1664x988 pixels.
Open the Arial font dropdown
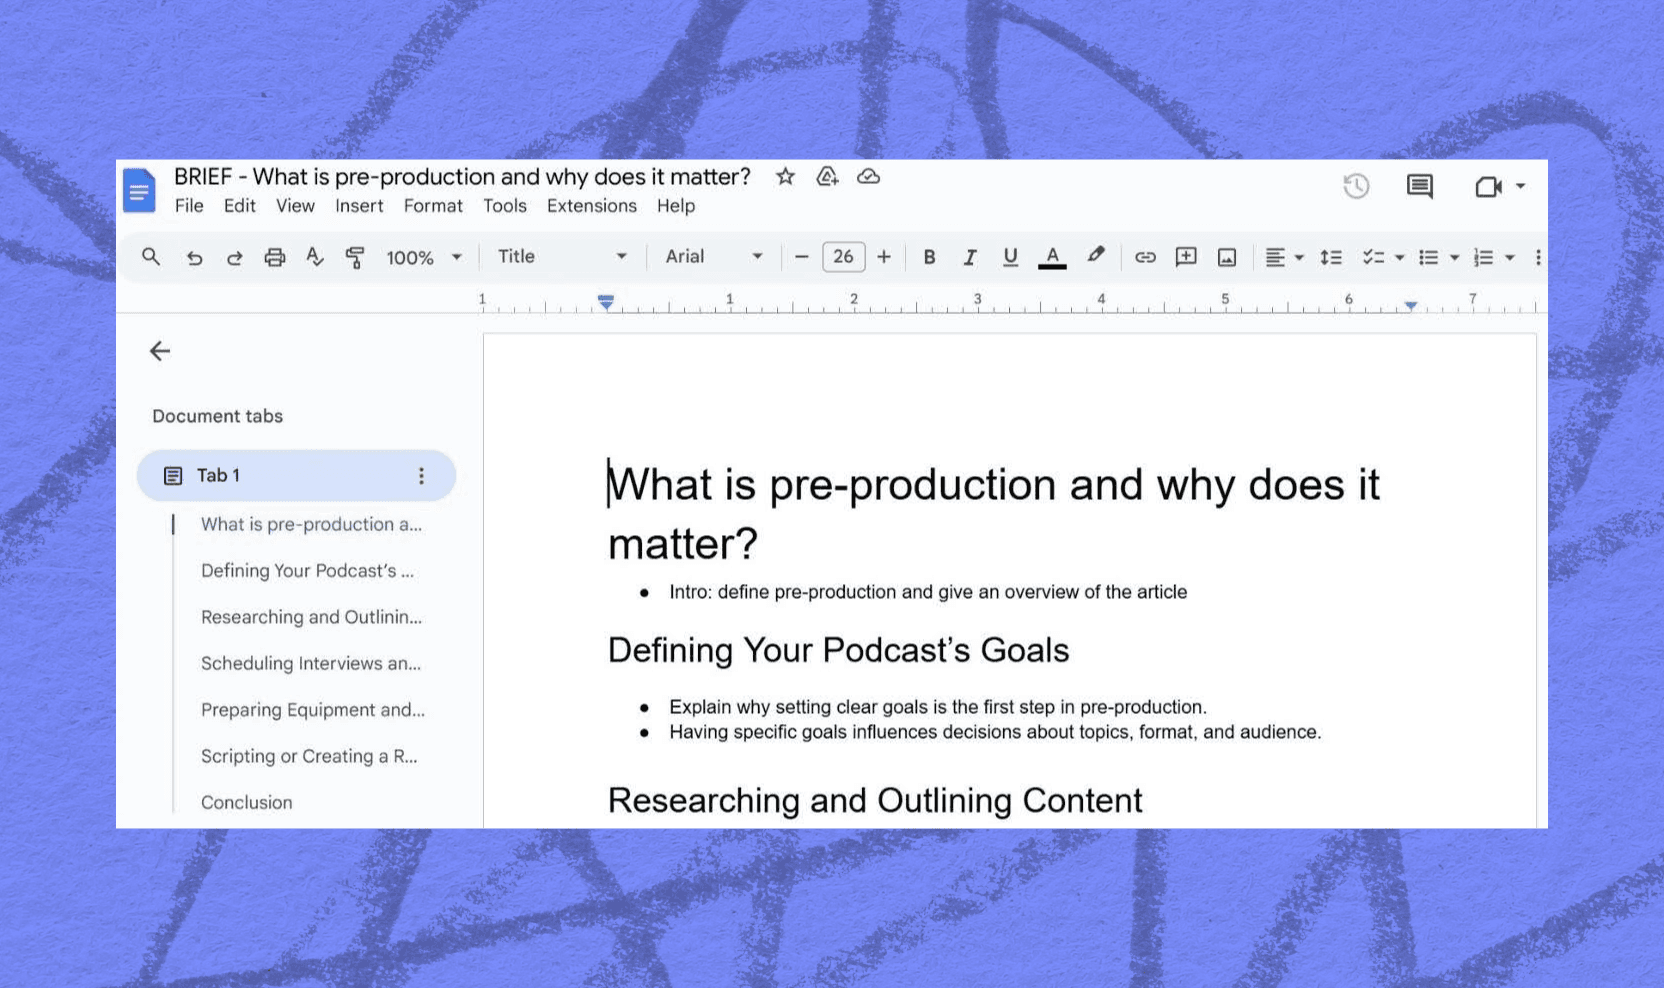pyautogui.click(x=714, y=257)
